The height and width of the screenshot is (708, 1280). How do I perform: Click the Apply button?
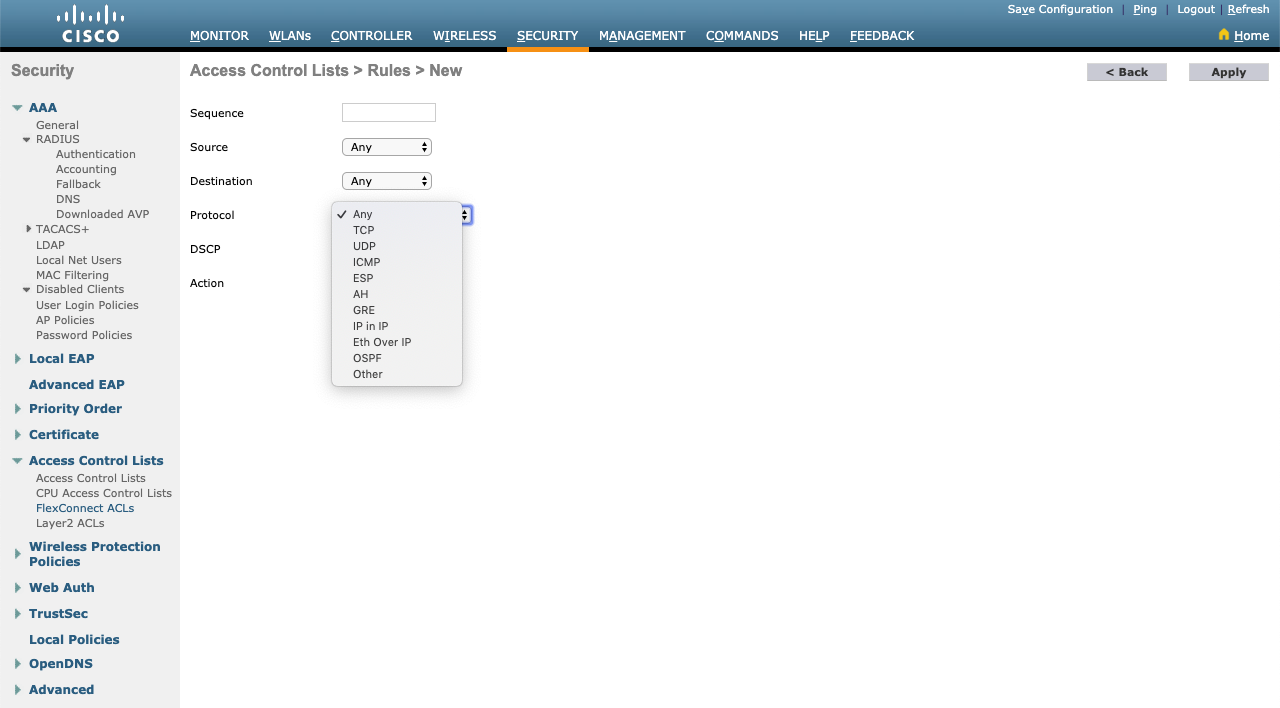pyautogui.click(x=1228, y=71)
